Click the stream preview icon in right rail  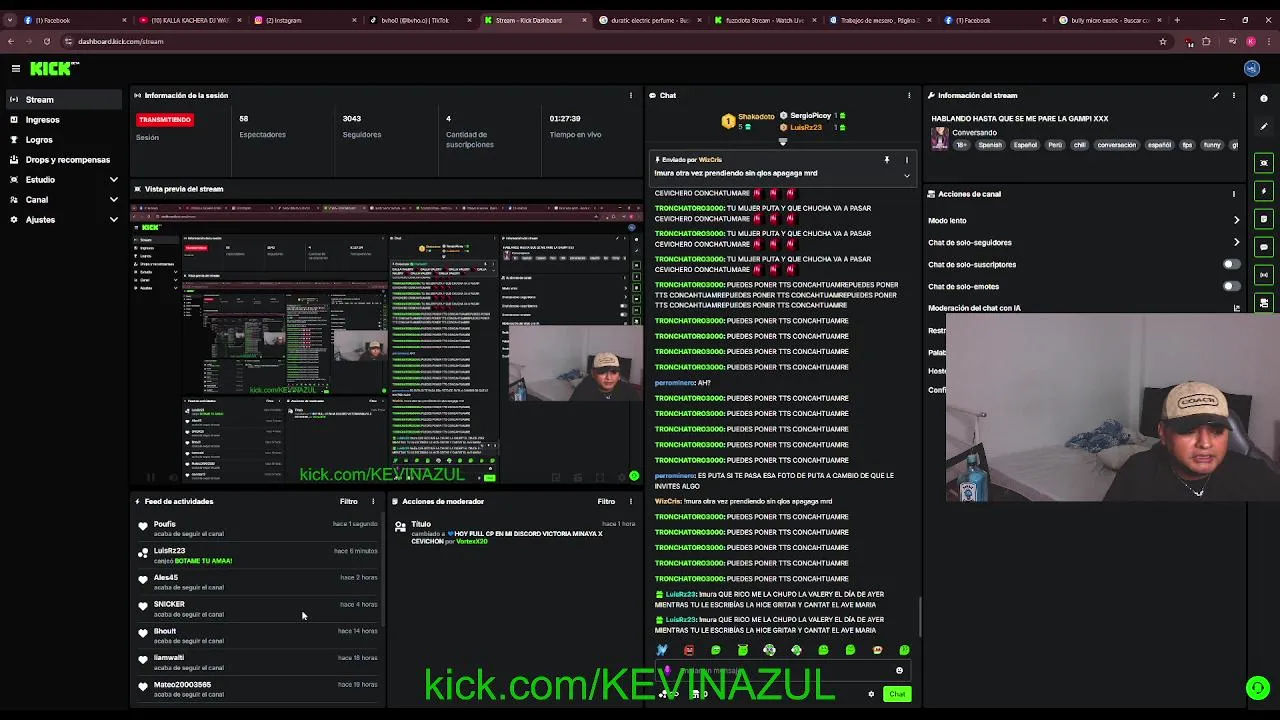point(1264,163)
